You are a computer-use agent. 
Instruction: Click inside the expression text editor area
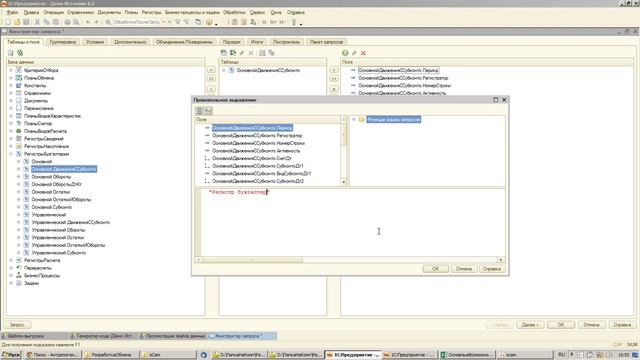[x=353, y=222]
